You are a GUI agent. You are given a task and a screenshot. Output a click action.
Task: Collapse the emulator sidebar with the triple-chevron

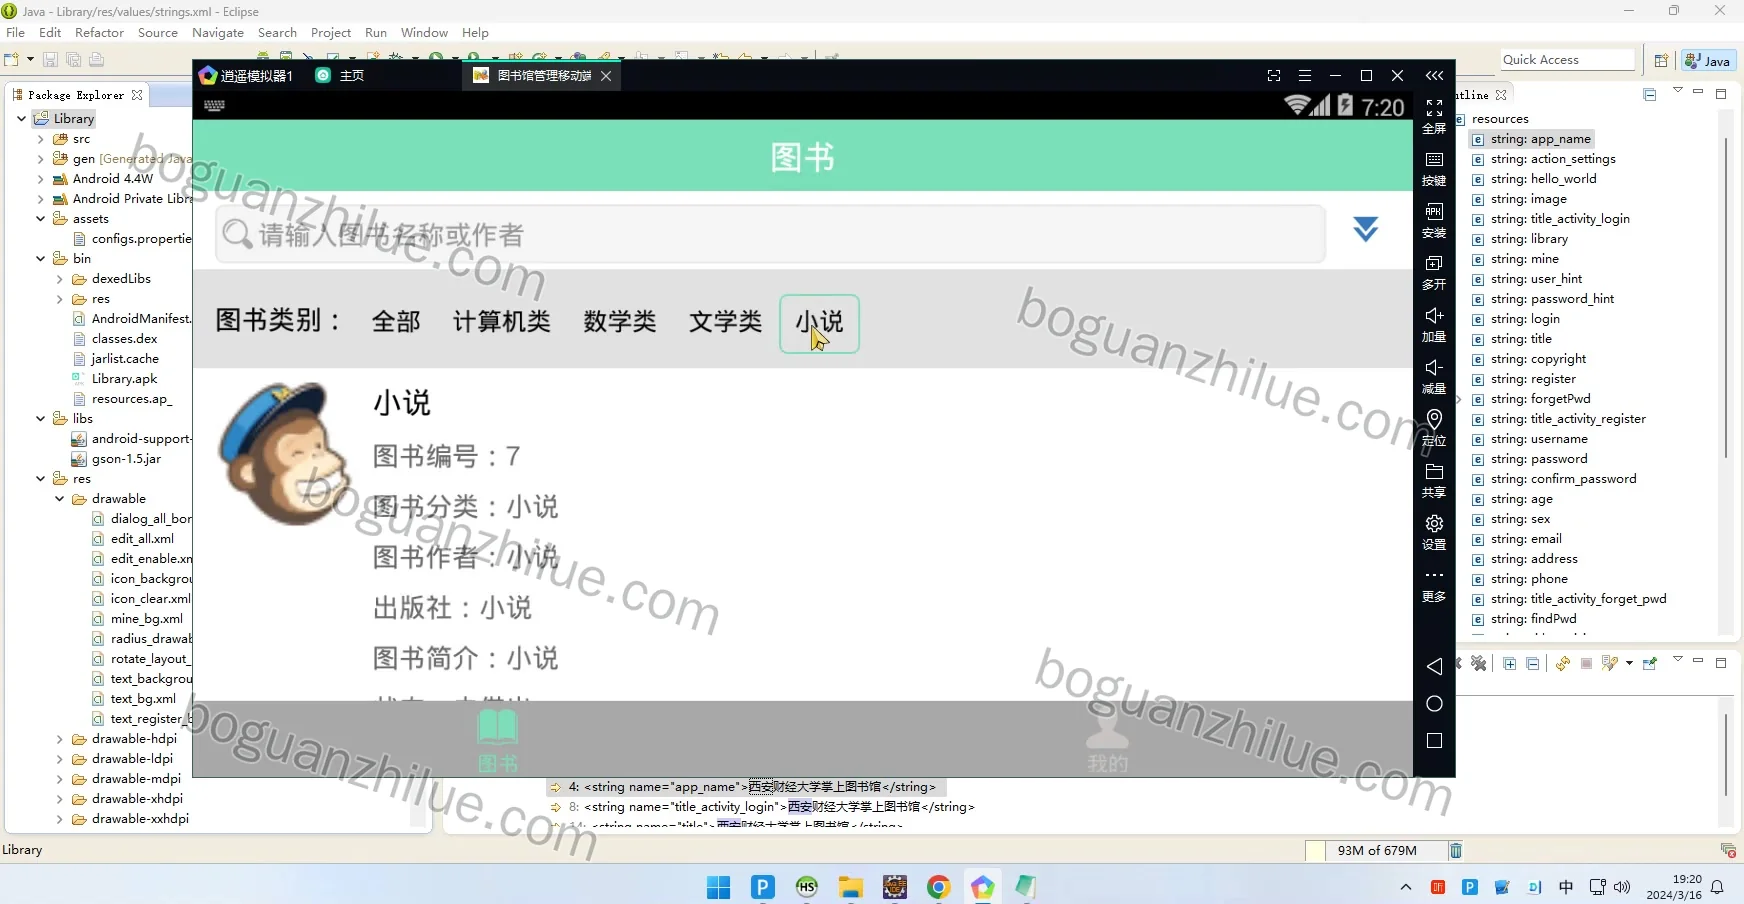[x=1434, y=76]
